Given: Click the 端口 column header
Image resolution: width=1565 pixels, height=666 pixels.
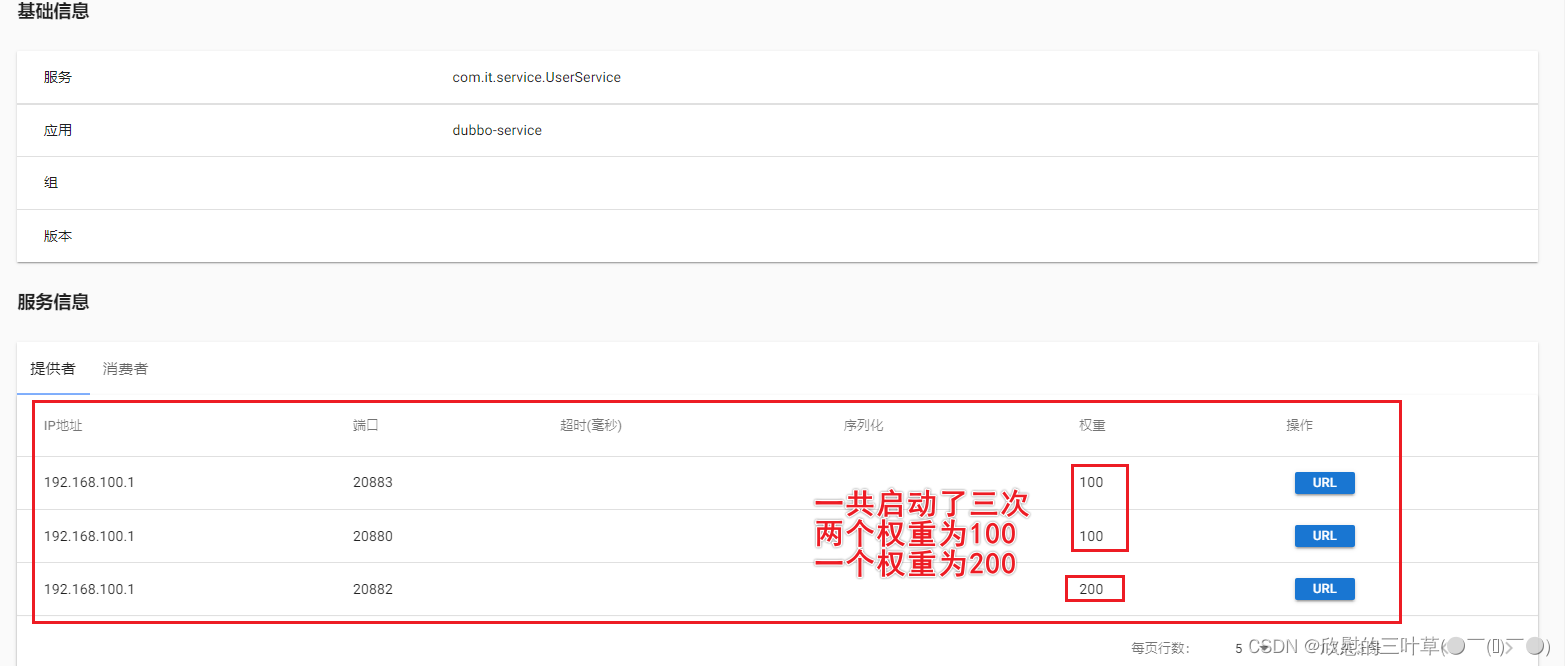Looking at the screenshot, I should click(366, 425).
